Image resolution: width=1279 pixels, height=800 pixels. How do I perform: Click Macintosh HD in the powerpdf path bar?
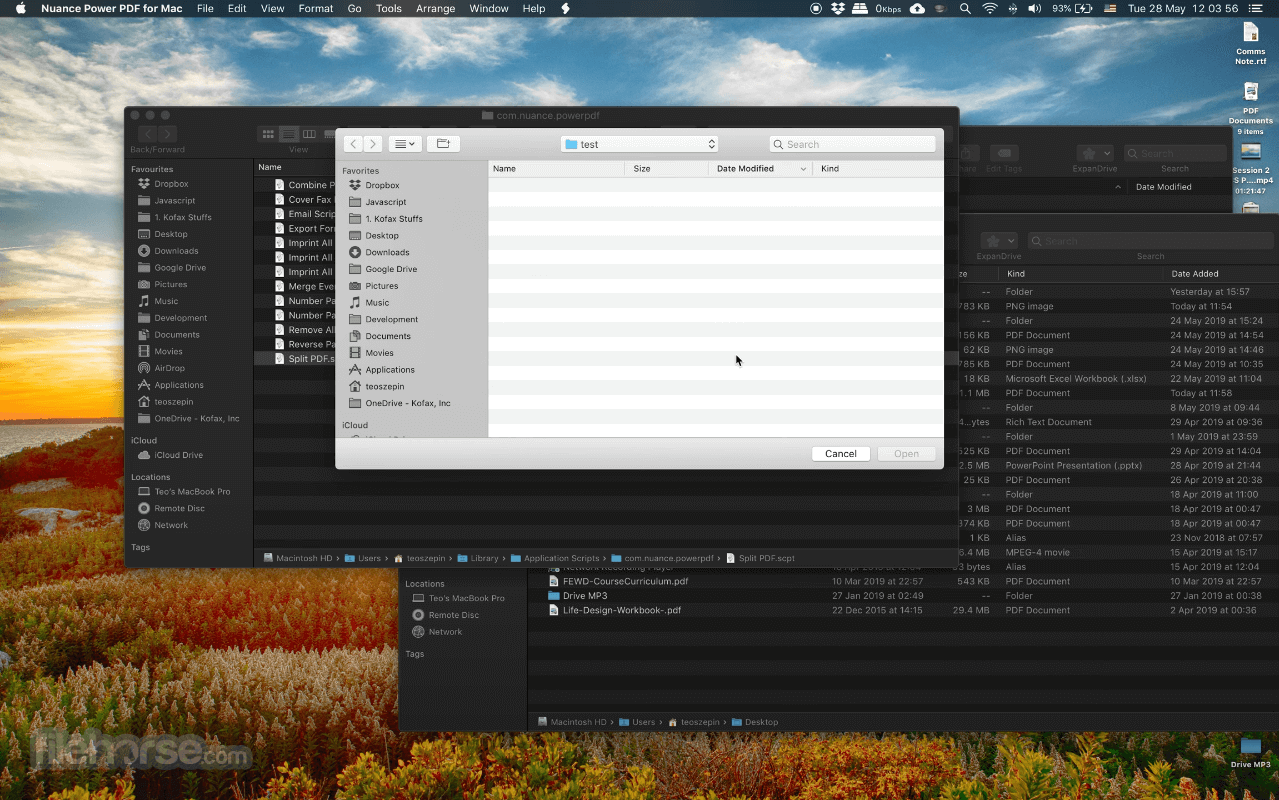click(x=298, y=558)
